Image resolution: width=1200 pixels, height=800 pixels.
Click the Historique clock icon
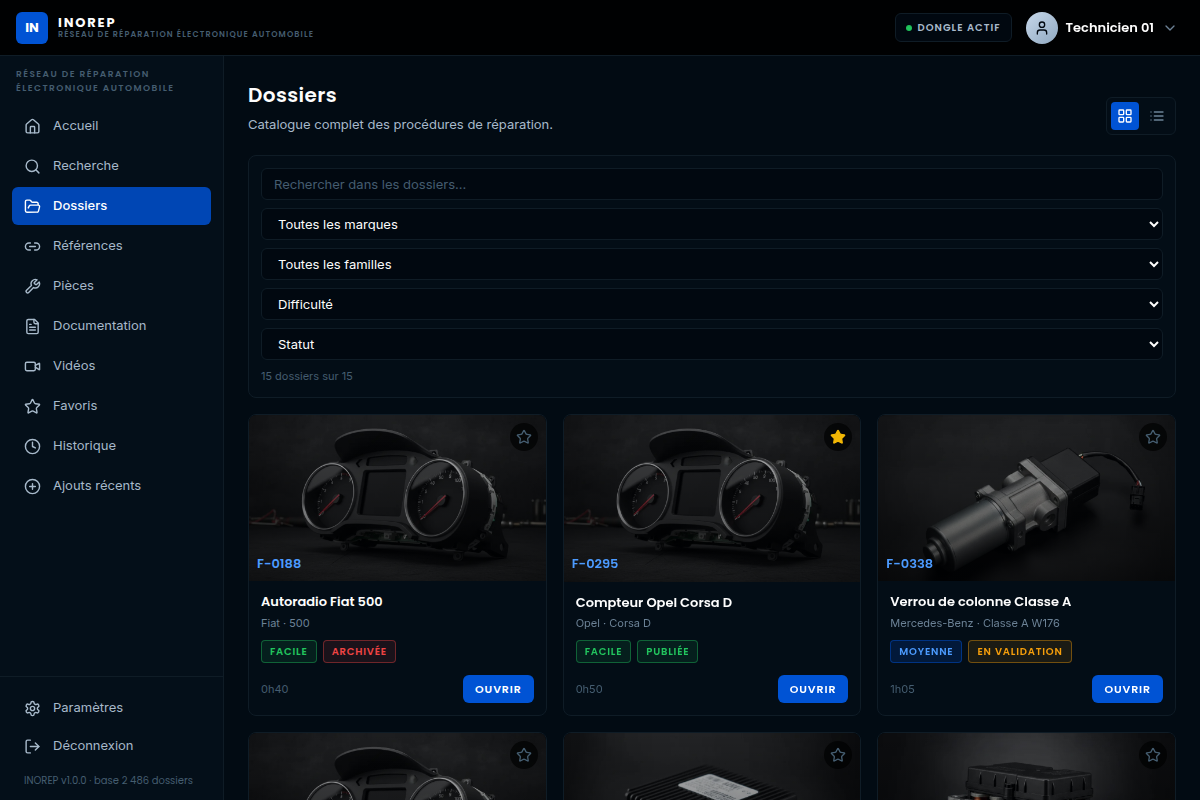(33, 446)
